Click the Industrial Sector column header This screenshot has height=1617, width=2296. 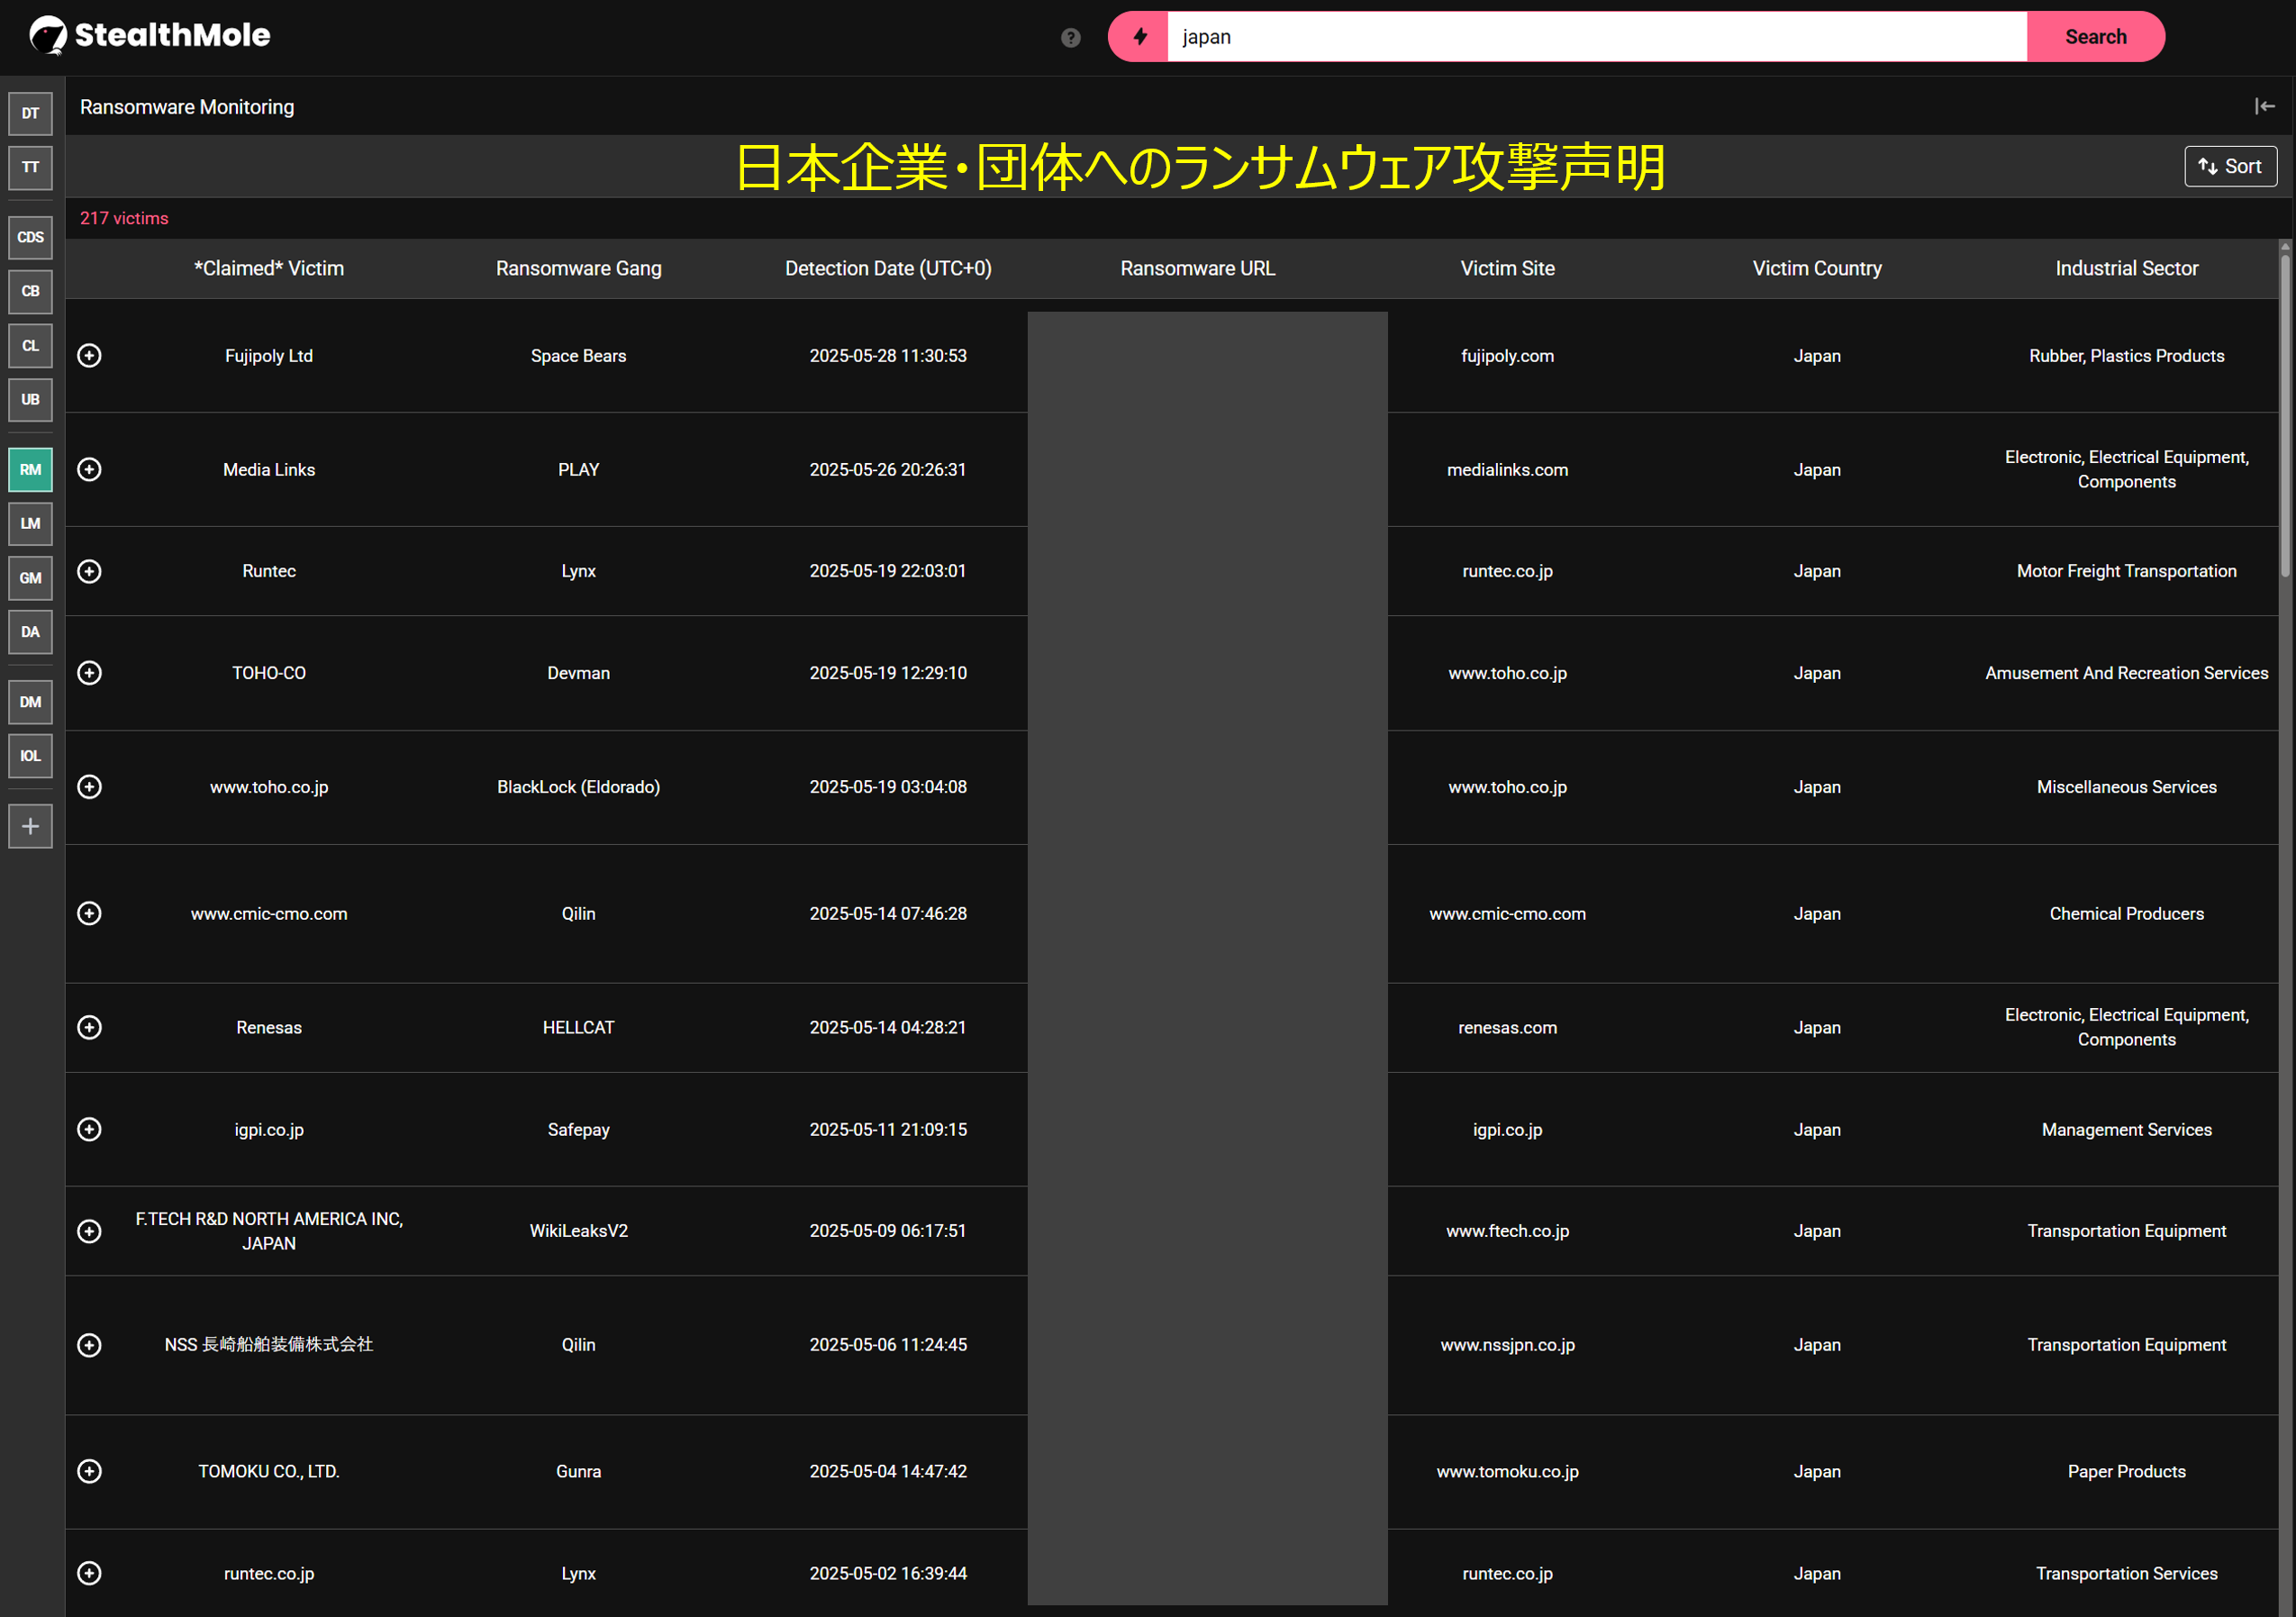tap(2126, 268)
